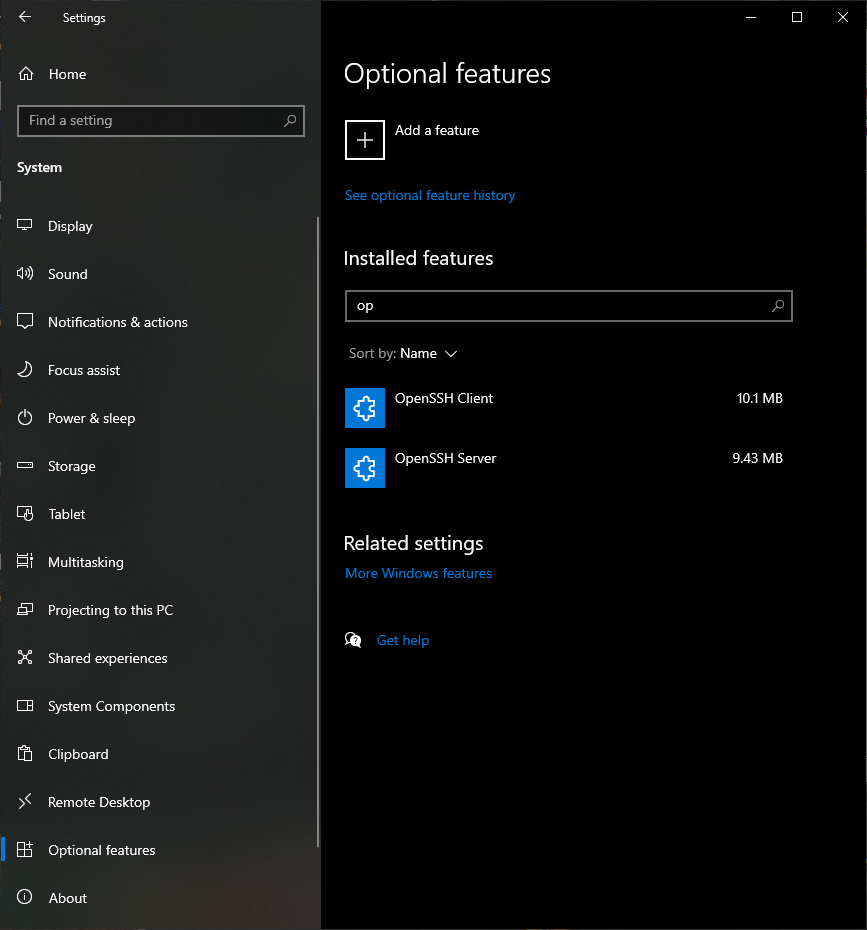
Task: Open the Display settings page
Action: [70, 226]
